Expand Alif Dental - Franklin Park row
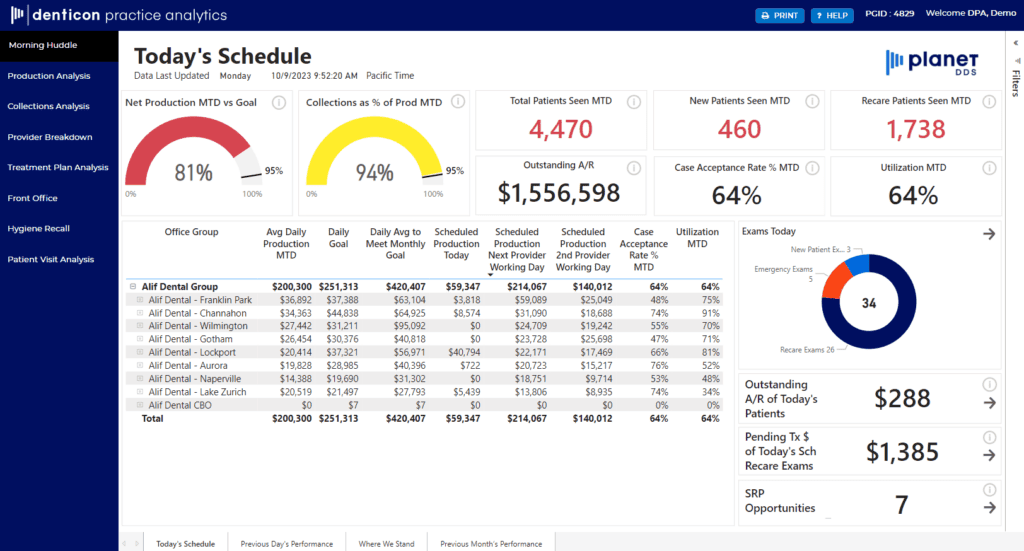 141,300
